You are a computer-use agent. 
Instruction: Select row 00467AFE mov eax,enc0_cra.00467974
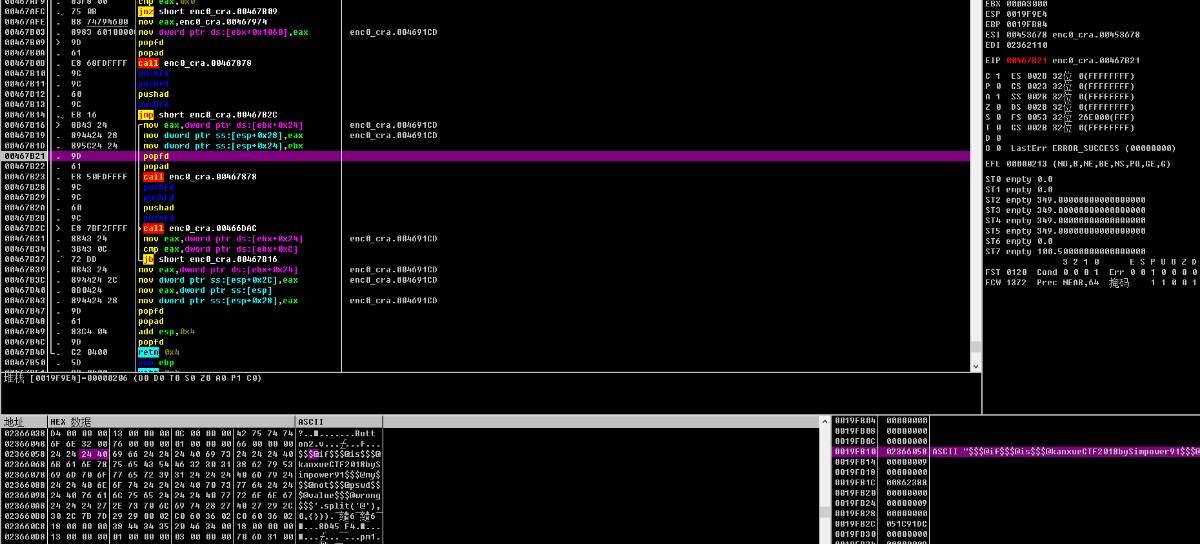tap(486, 21)
